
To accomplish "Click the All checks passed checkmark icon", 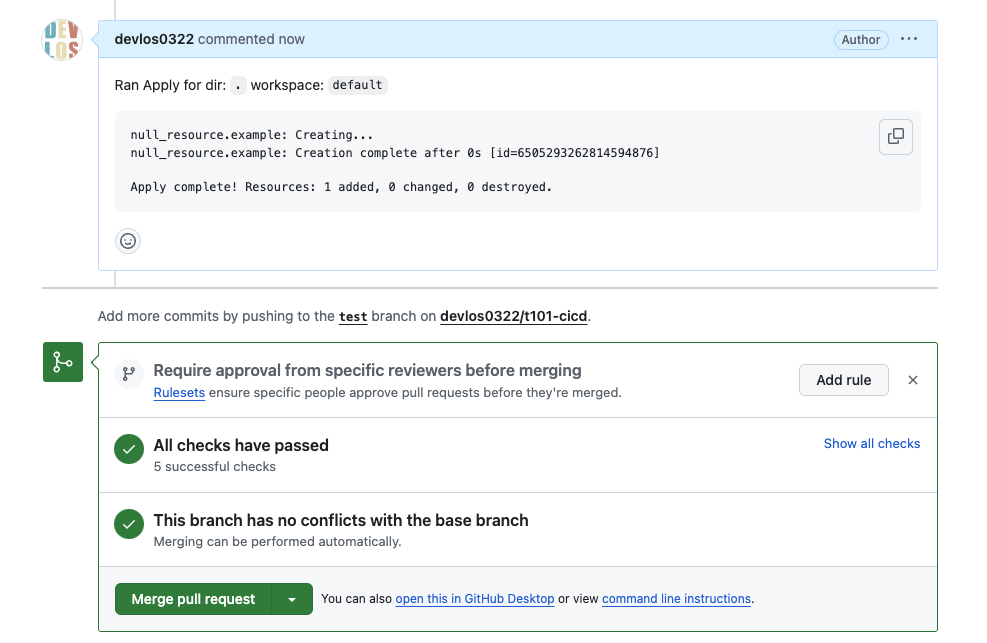I will point(129,449).
